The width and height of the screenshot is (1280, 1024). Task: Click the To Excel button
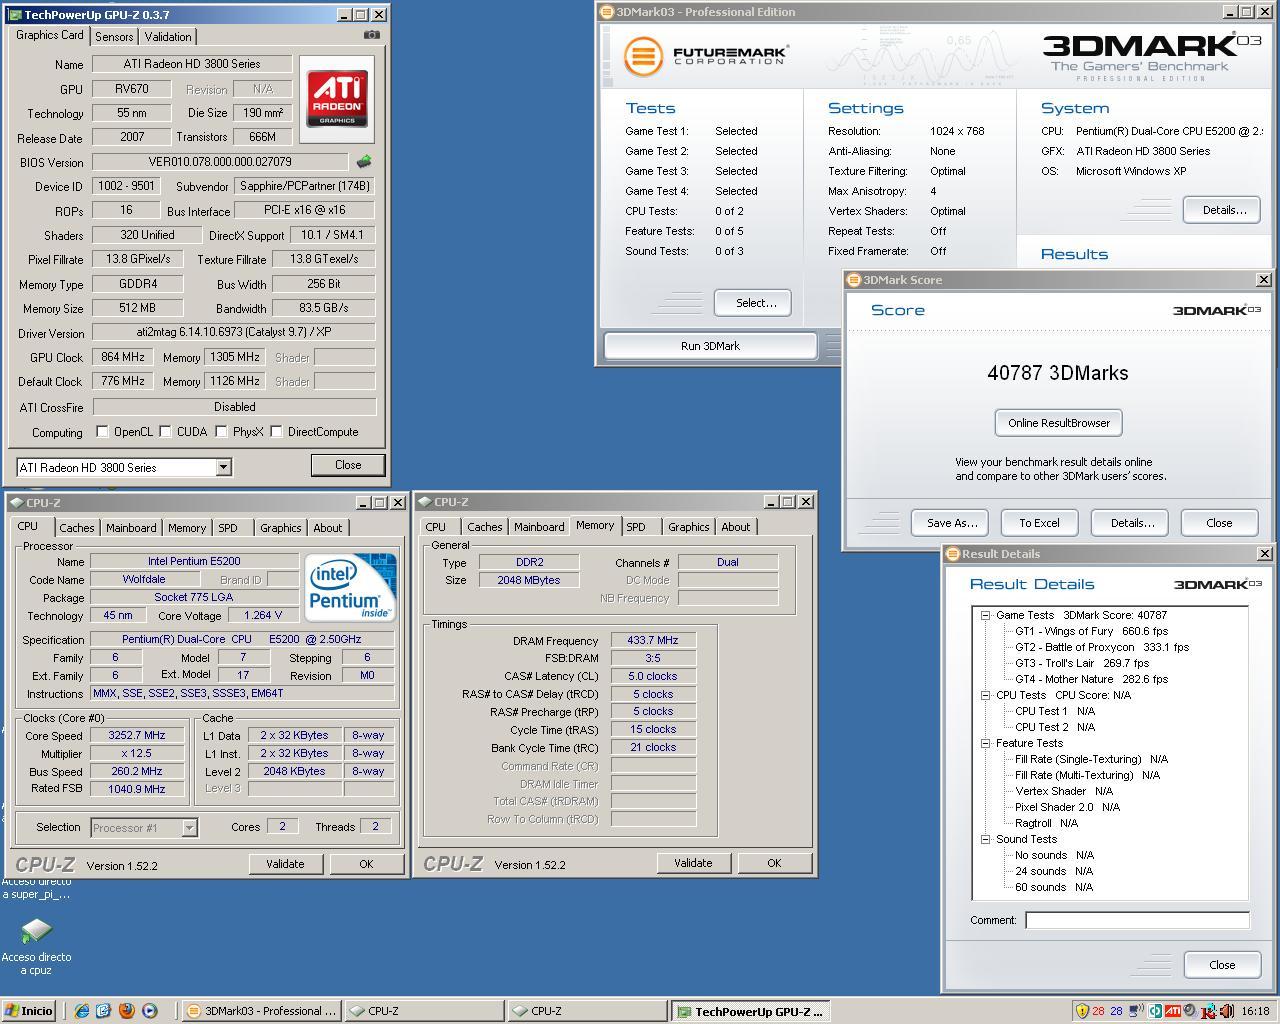pos(1039,523)
